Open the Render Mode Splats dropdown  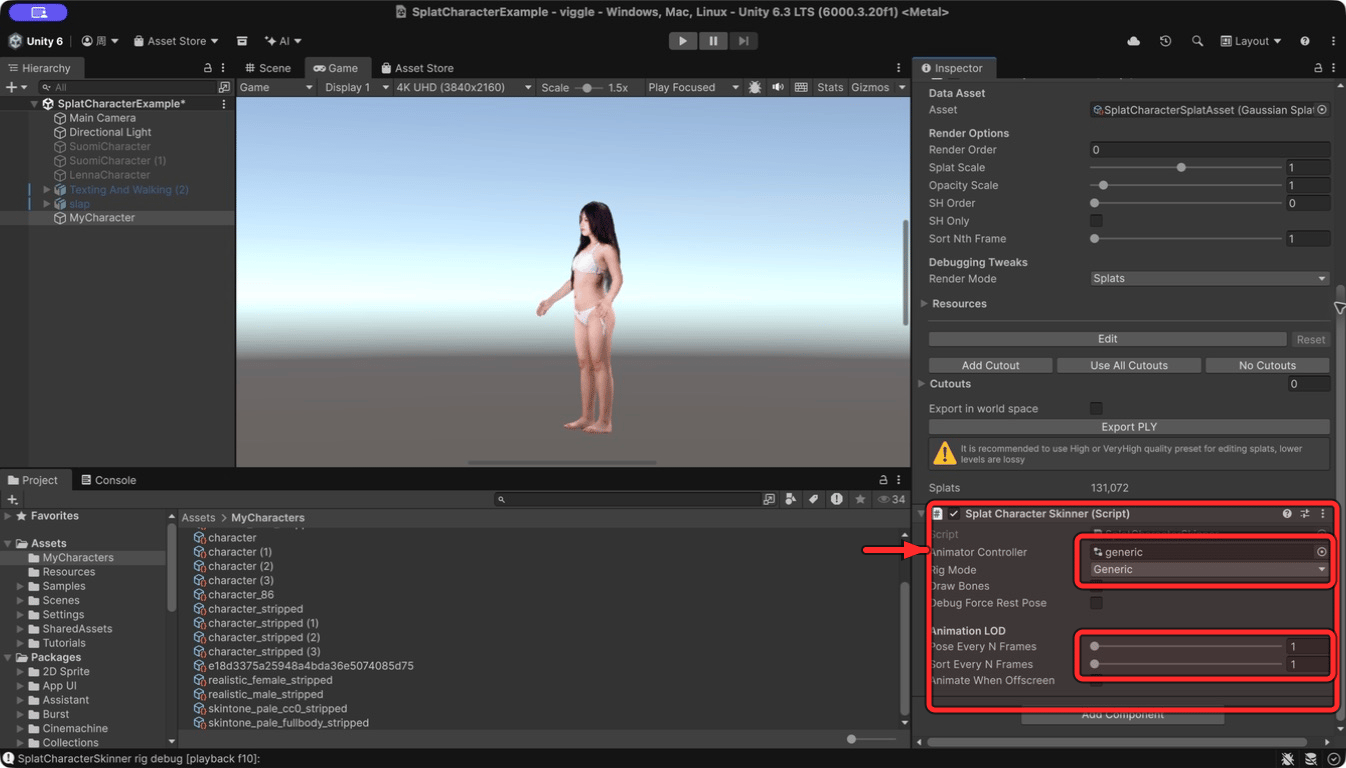pos(1209,278)
